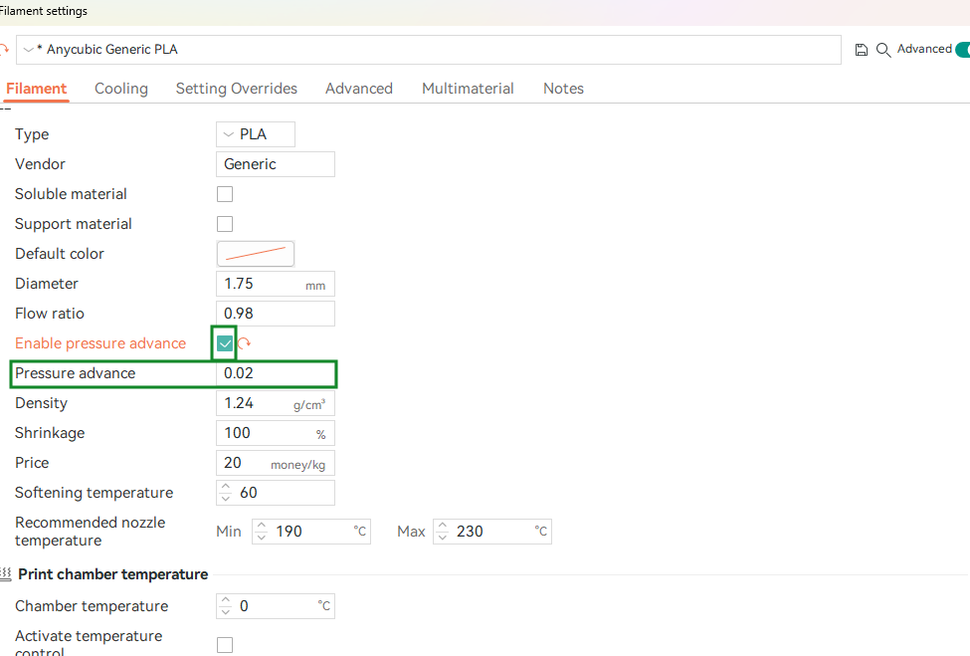970x656 pixels.
Task: Expand the filament Type PLA dropdown
Action: (255, 134)
